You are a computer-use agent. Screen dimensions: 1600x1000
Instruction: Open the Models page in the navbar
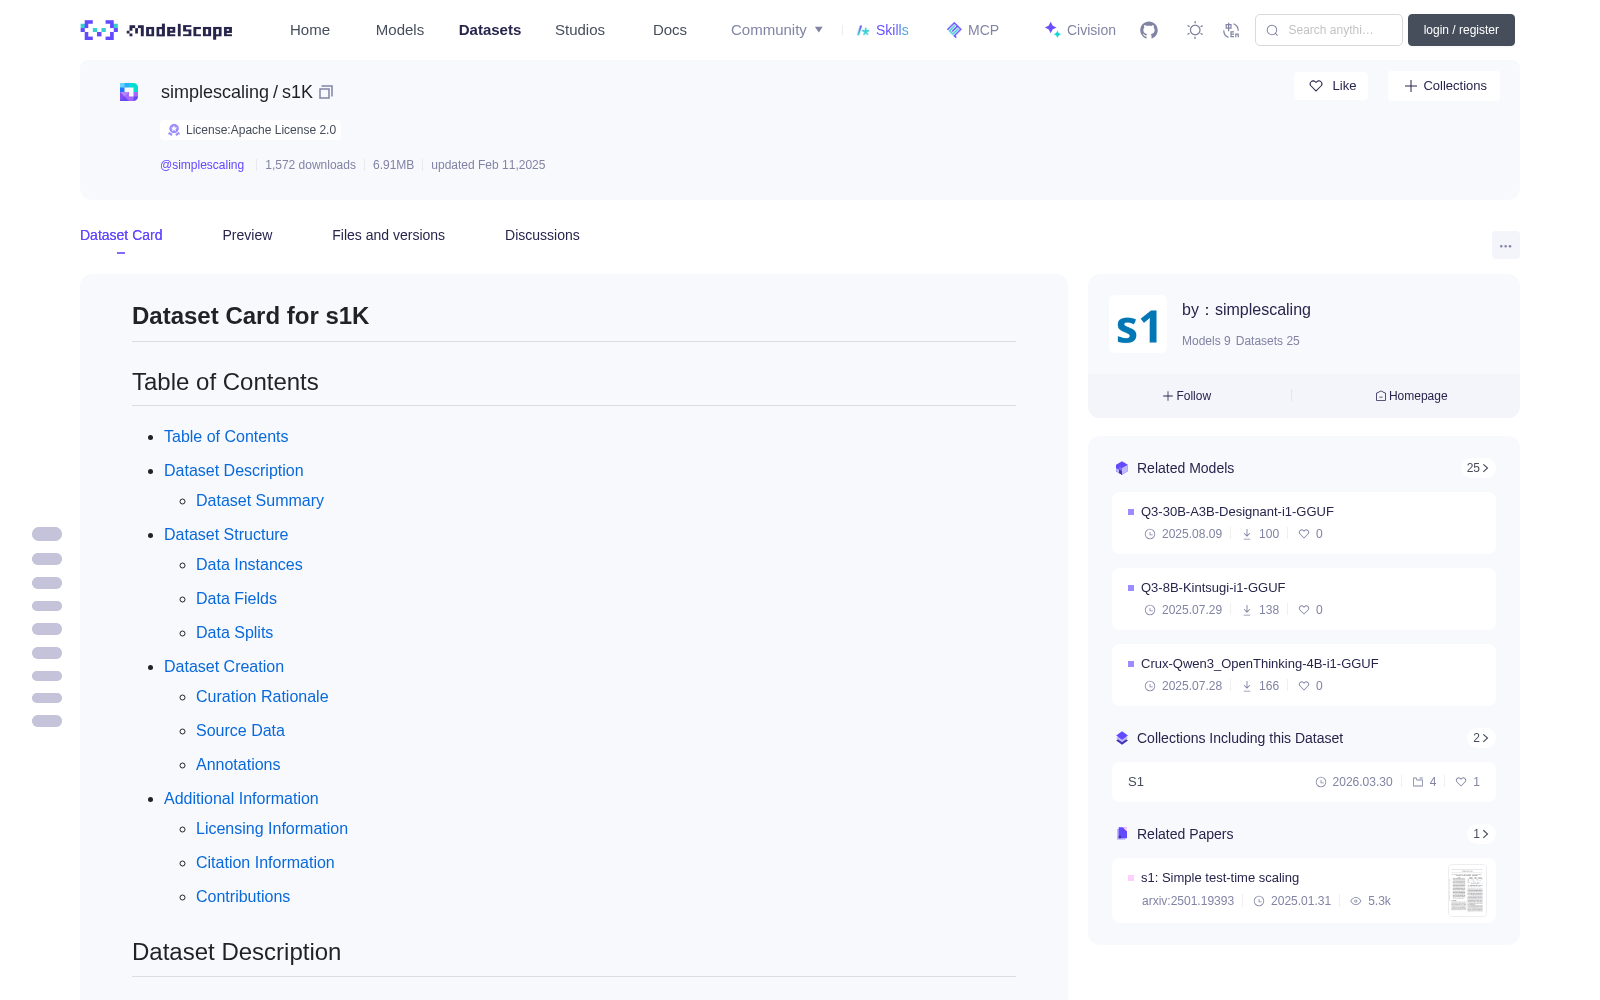pos(400,30)
